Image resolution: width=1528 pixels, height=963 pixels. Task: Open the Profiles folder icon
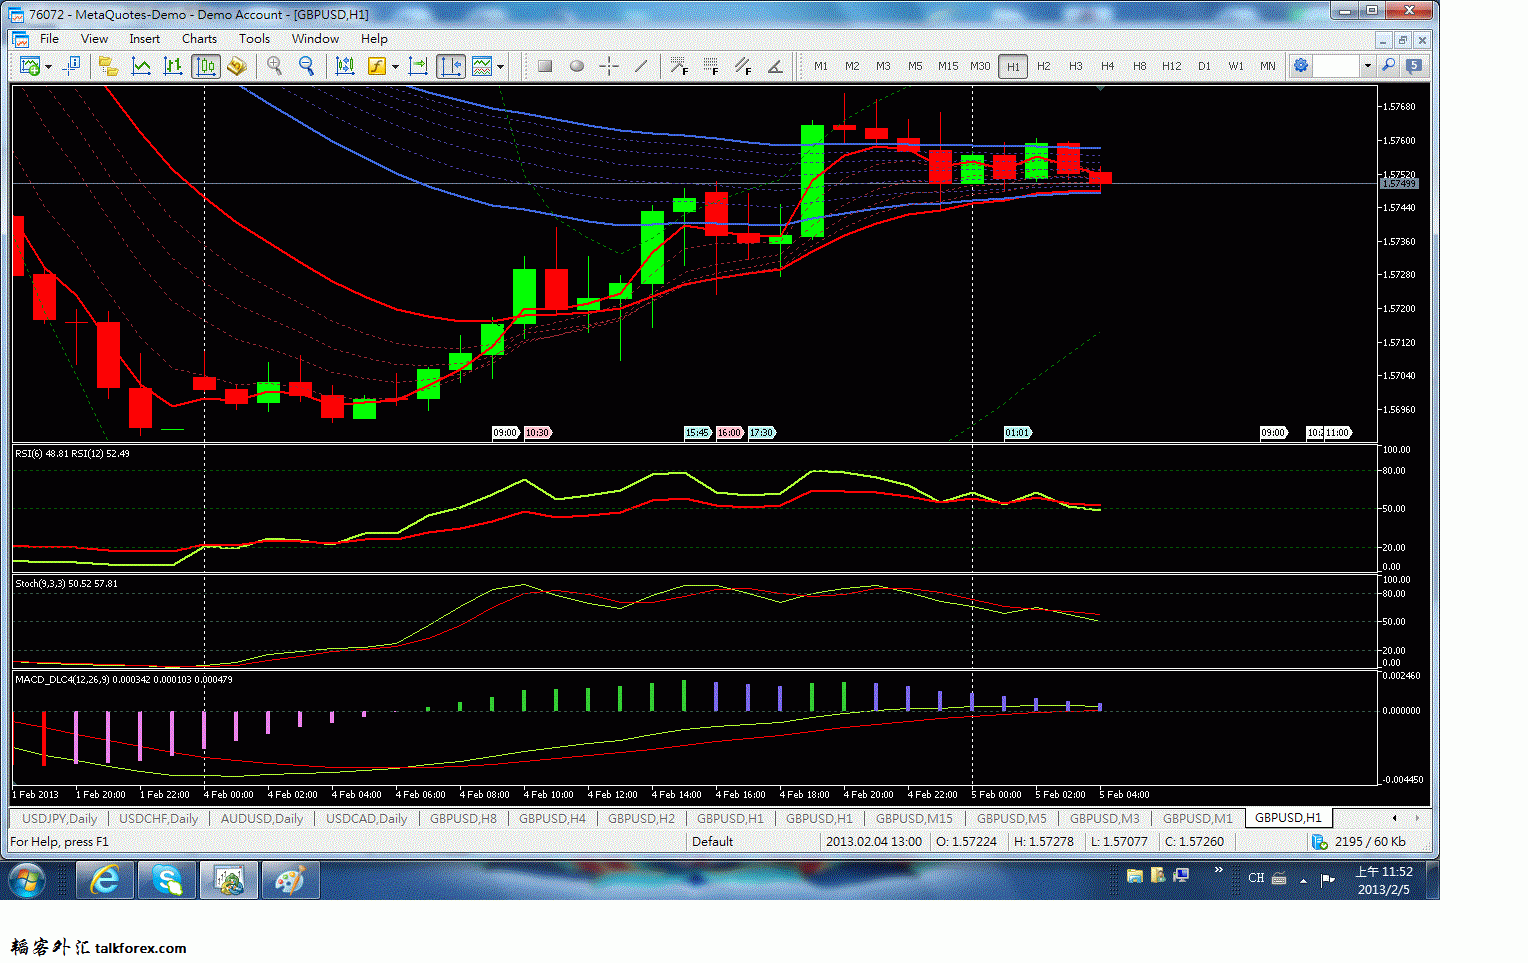pos(108,66)
